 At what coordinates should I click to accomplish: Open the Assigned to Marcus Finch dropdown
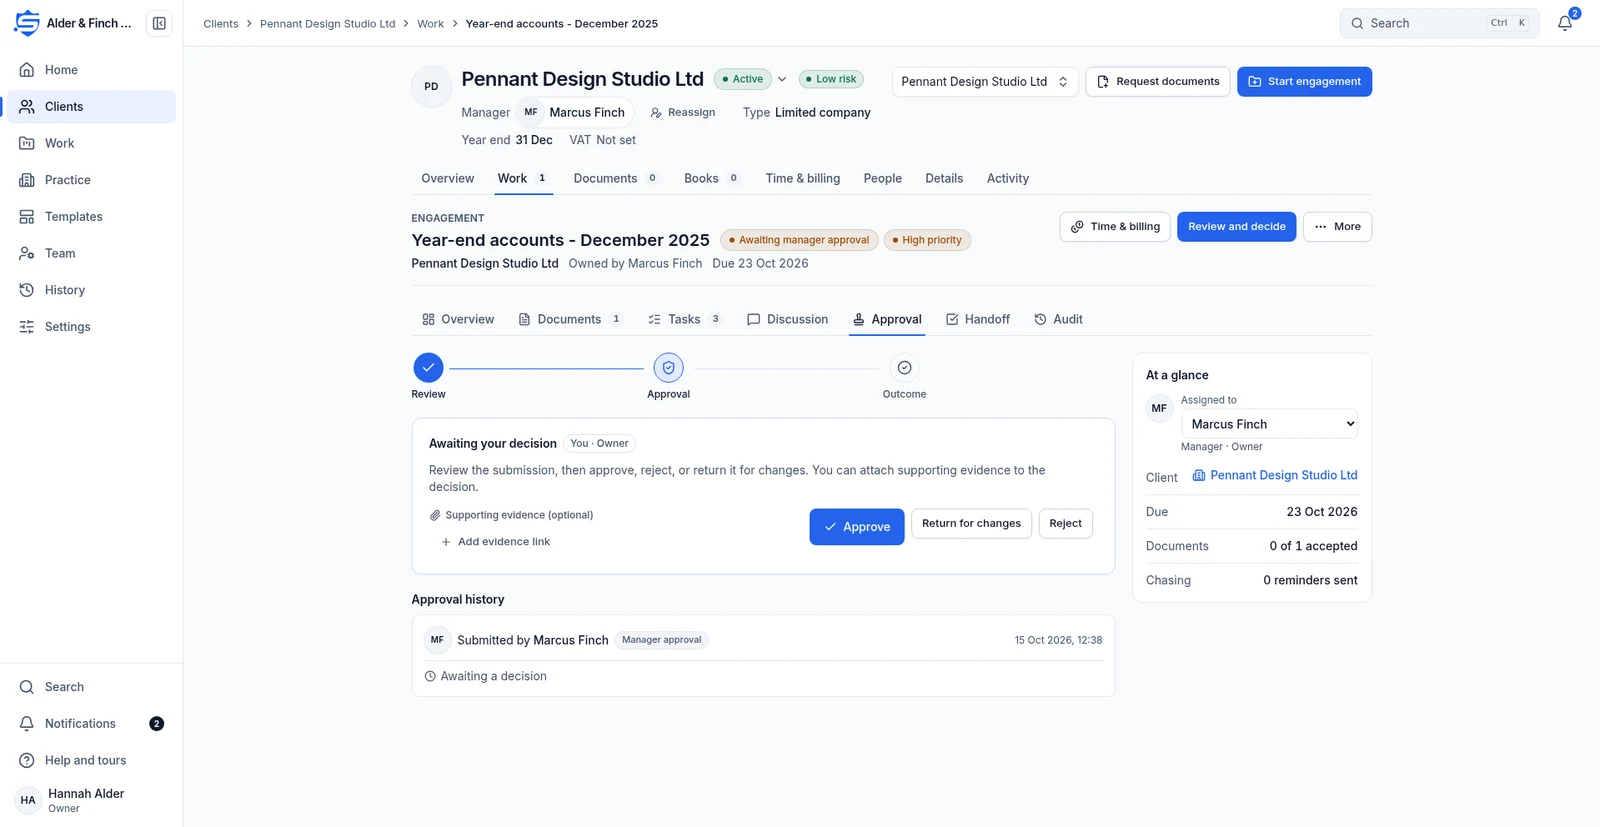1269,424
